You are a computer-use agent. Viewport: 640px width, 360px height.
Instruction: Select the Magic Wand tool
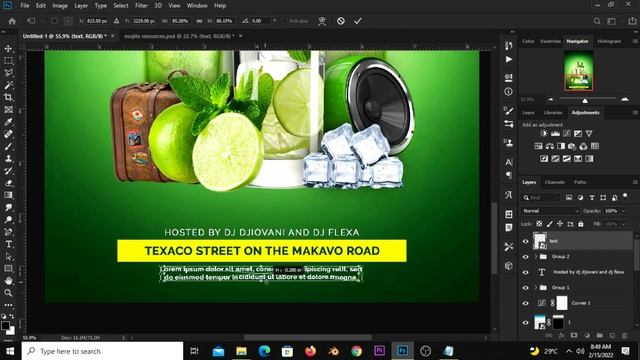(8, 85)
